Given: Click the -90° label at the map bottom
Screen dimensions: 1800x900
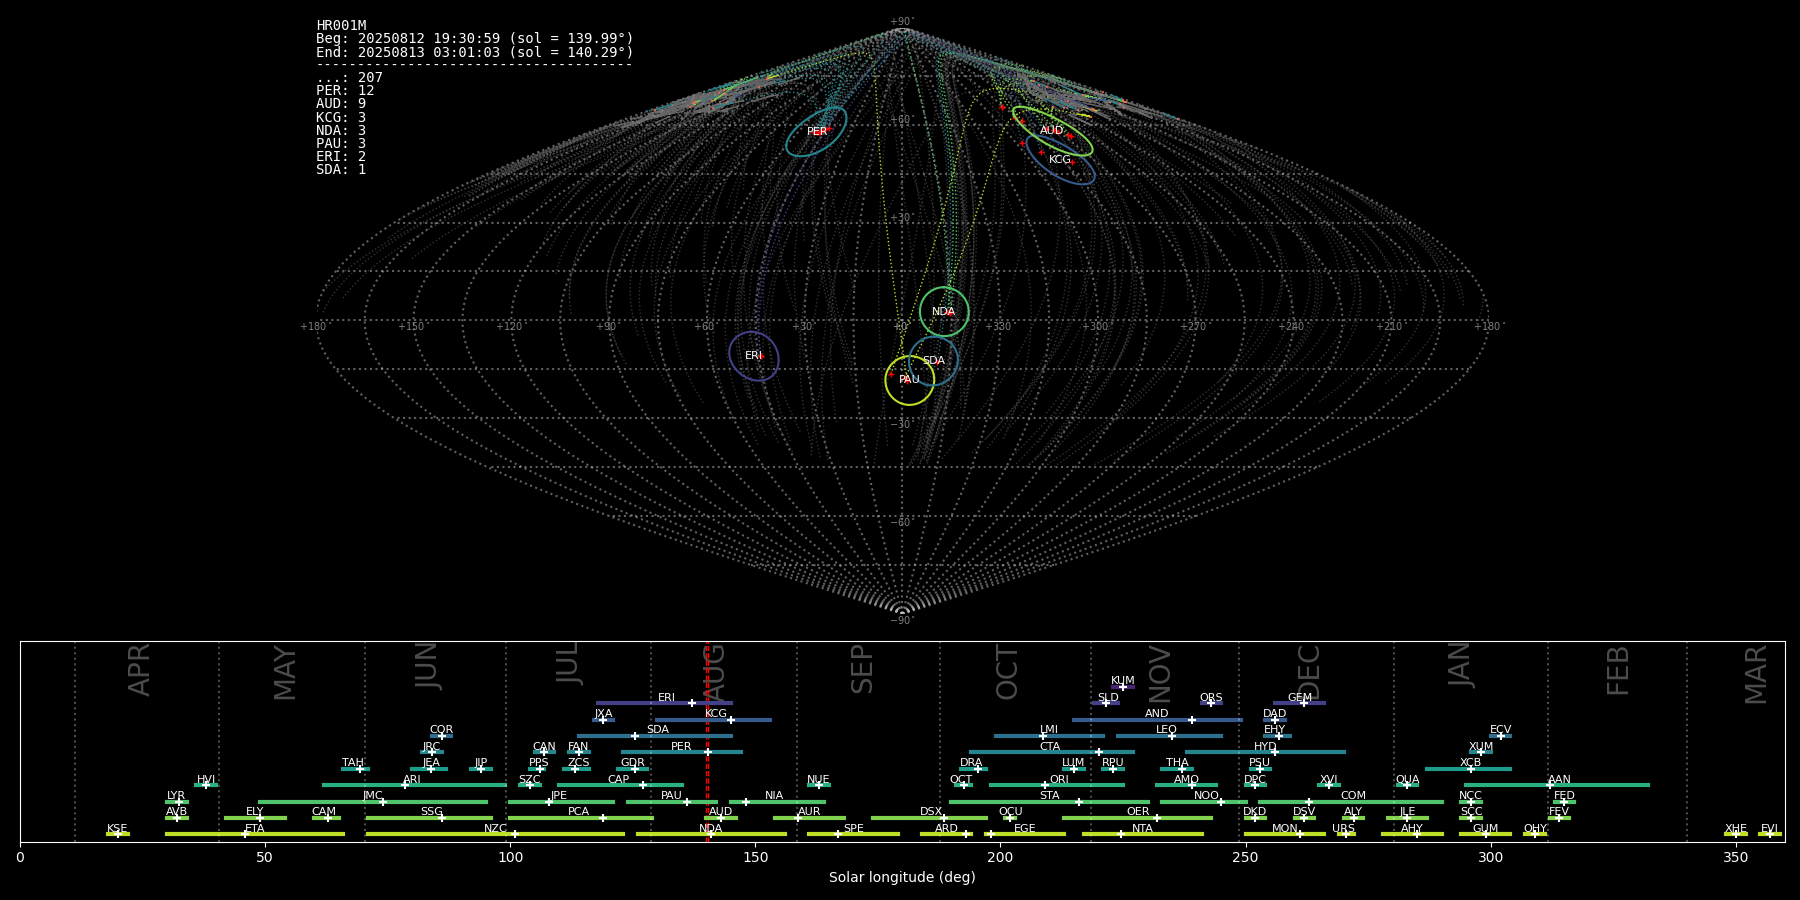Looking at the screenshot, I should click(x=902, y=621).
